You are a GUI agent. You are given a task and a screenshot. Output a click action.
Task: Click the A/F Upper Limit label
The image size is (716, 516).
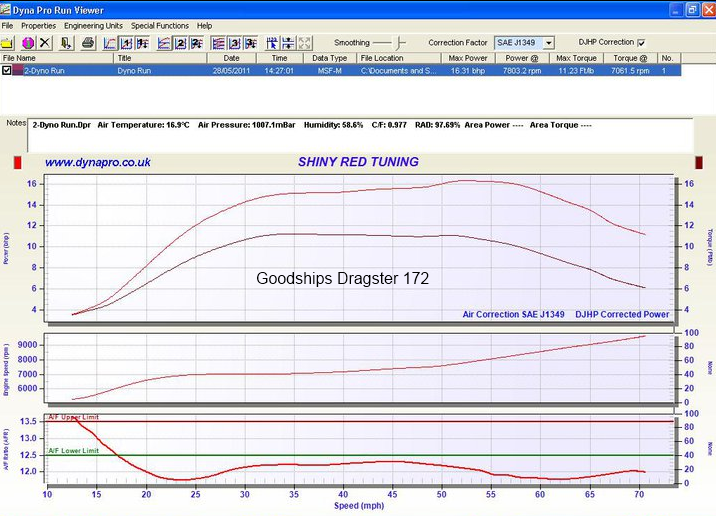click(x=74, y=417)
